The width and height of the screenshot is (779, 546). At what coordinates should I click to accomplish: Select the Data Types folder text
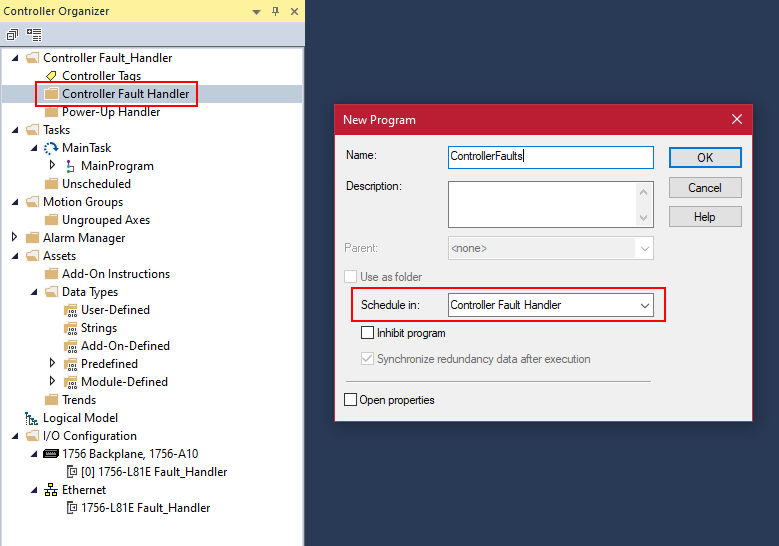point(90,292)
